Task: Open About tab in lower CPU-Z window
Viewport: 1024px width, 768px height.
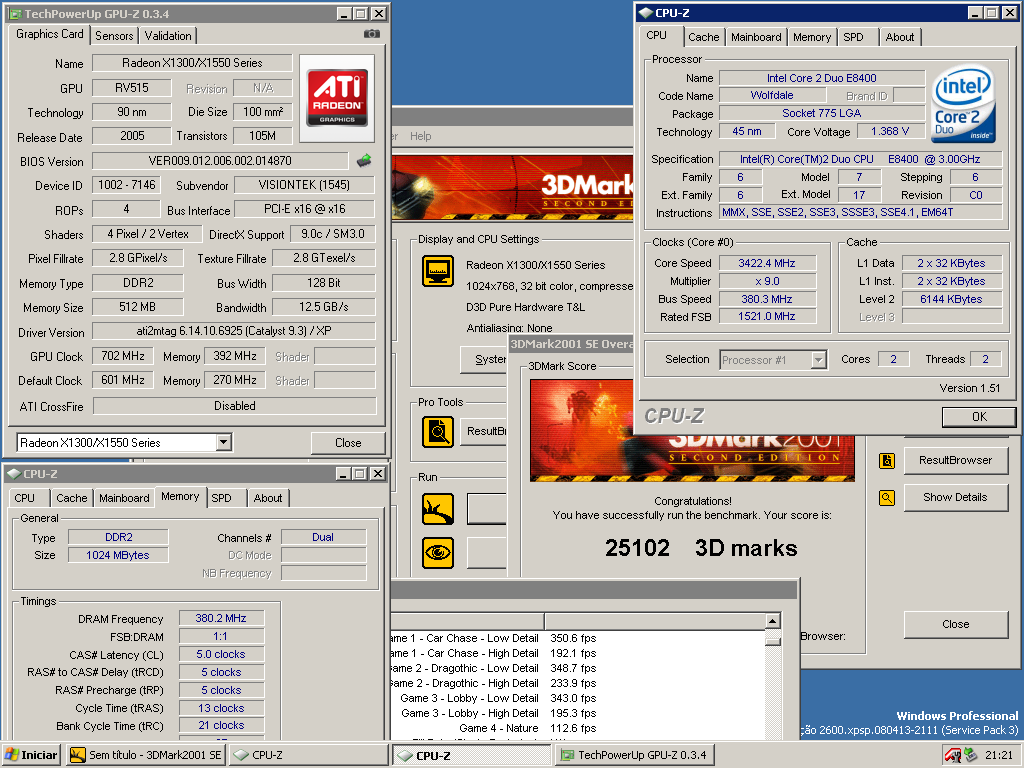Action: click(268, 498)
